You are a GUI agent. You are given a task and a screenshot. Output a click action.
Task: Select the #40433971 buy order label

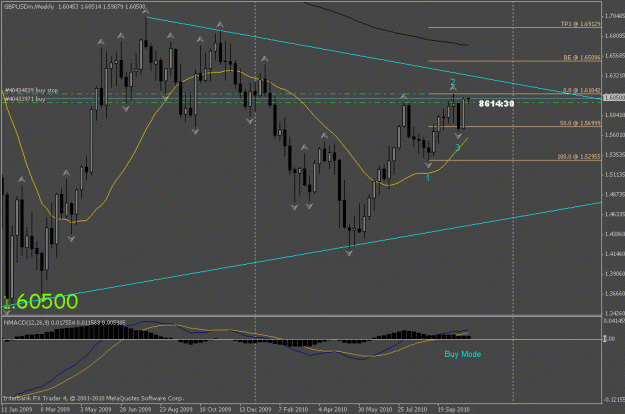tap(25, 99)
